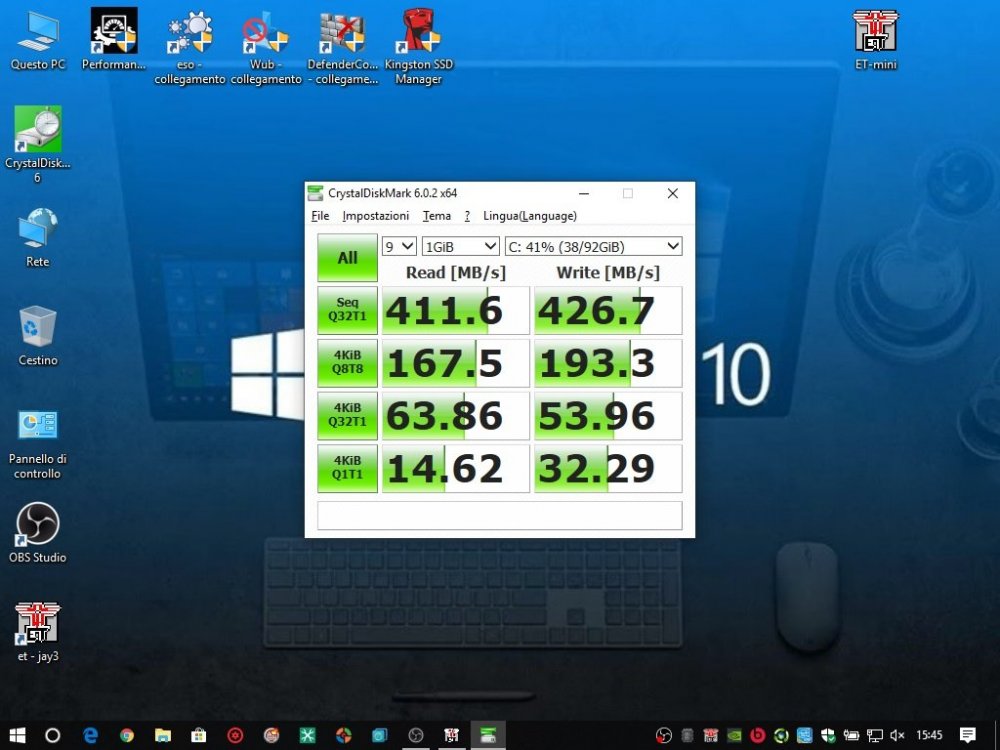Click the 167.5 read result
This screenshot has width=1000, height=750.
(455, 363)
